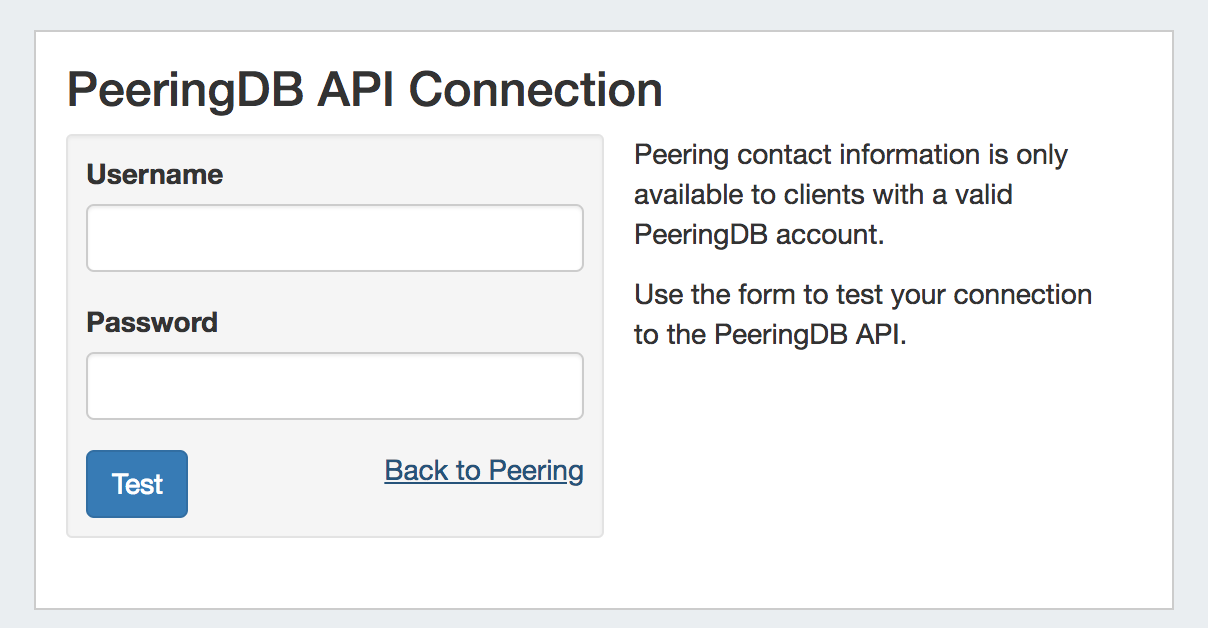This screenshot has height=628, width=1208.
Task: Click the Username input field
Action: click(x=334, y=238)
